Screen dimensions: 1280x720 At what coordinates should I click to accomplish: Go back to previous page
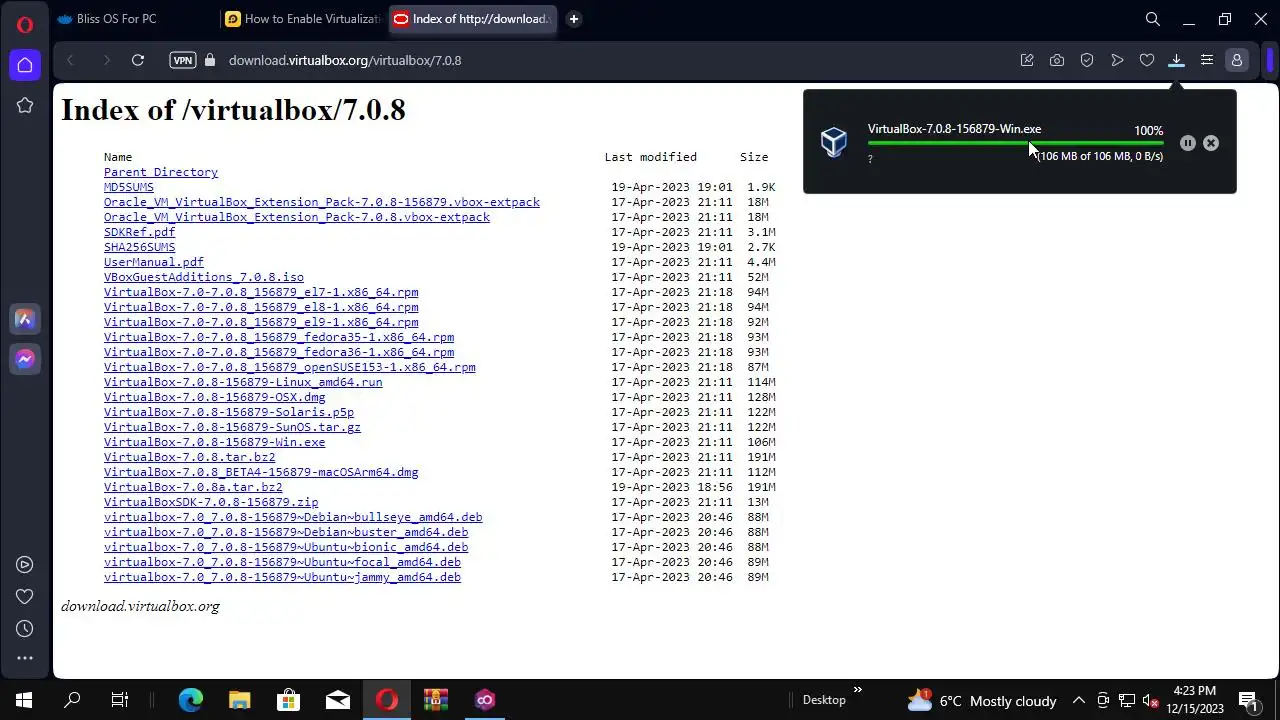70,60
